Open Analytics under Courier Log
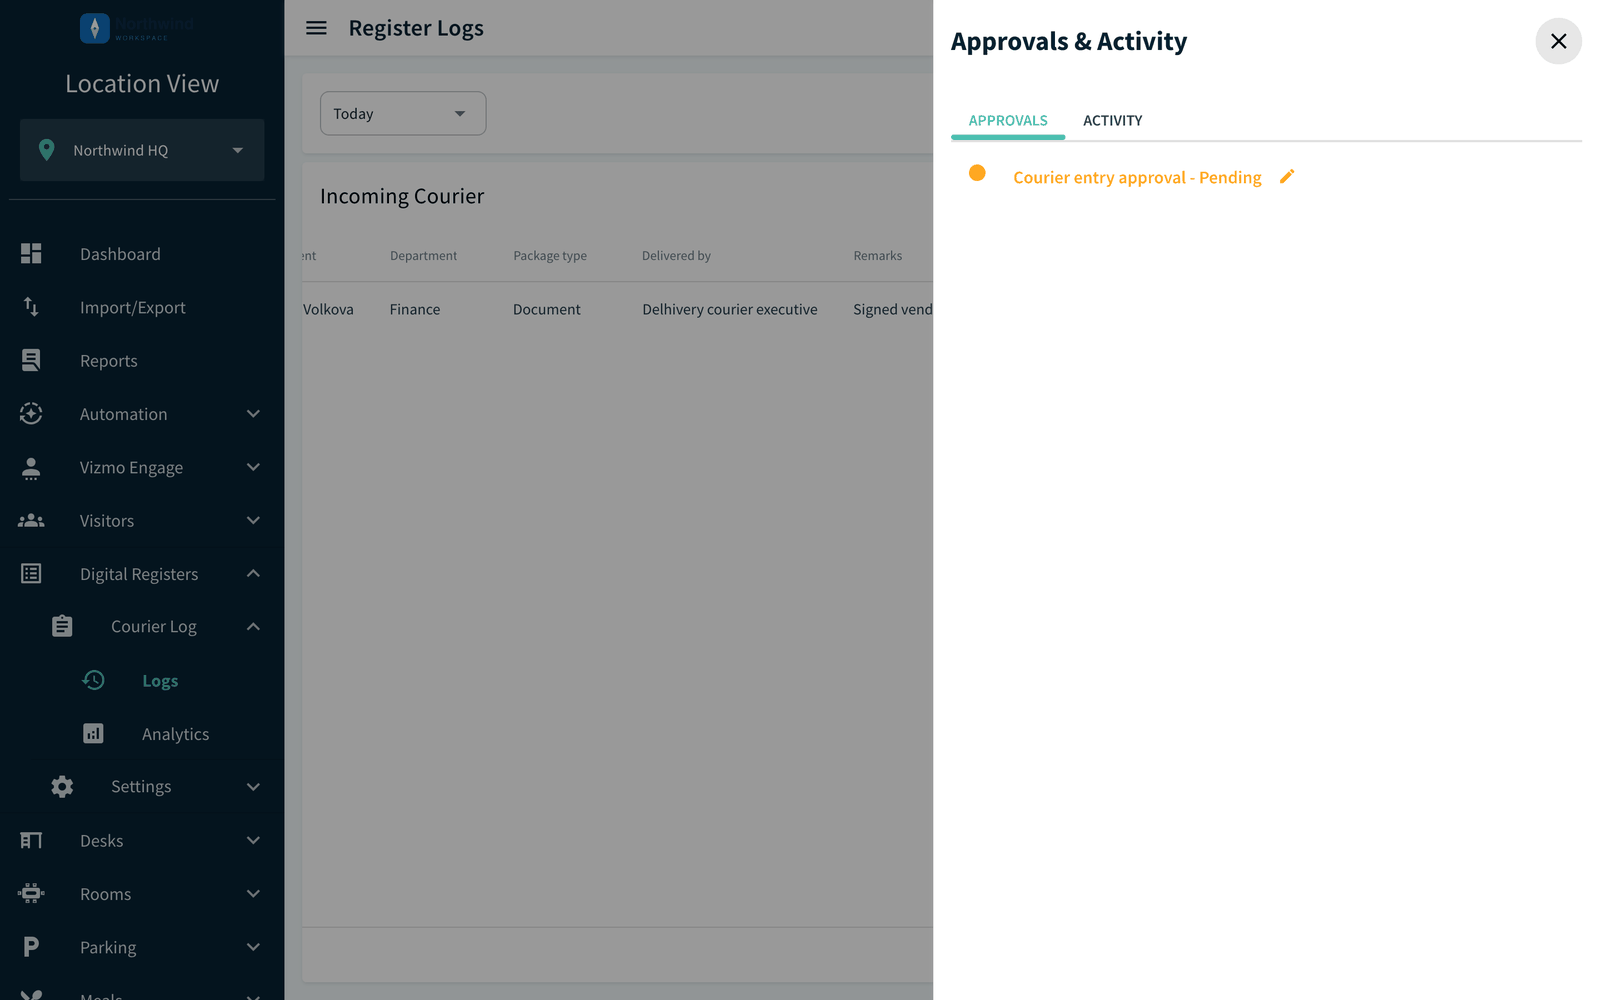Viewport: 1600px width, 1000px height. (x=175, y=734)
